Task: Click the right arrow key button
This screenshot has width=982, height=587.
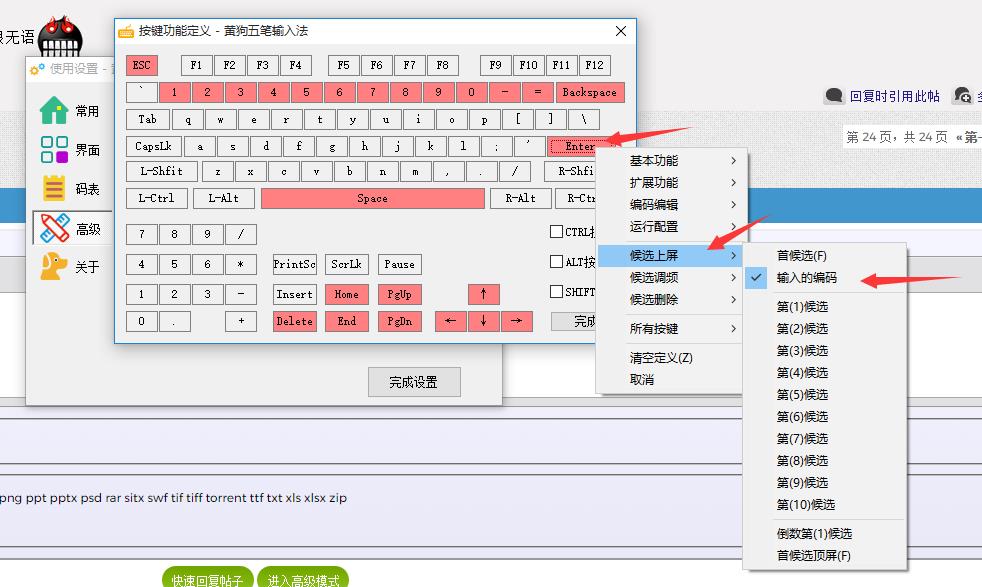Action: click(516, 321)
